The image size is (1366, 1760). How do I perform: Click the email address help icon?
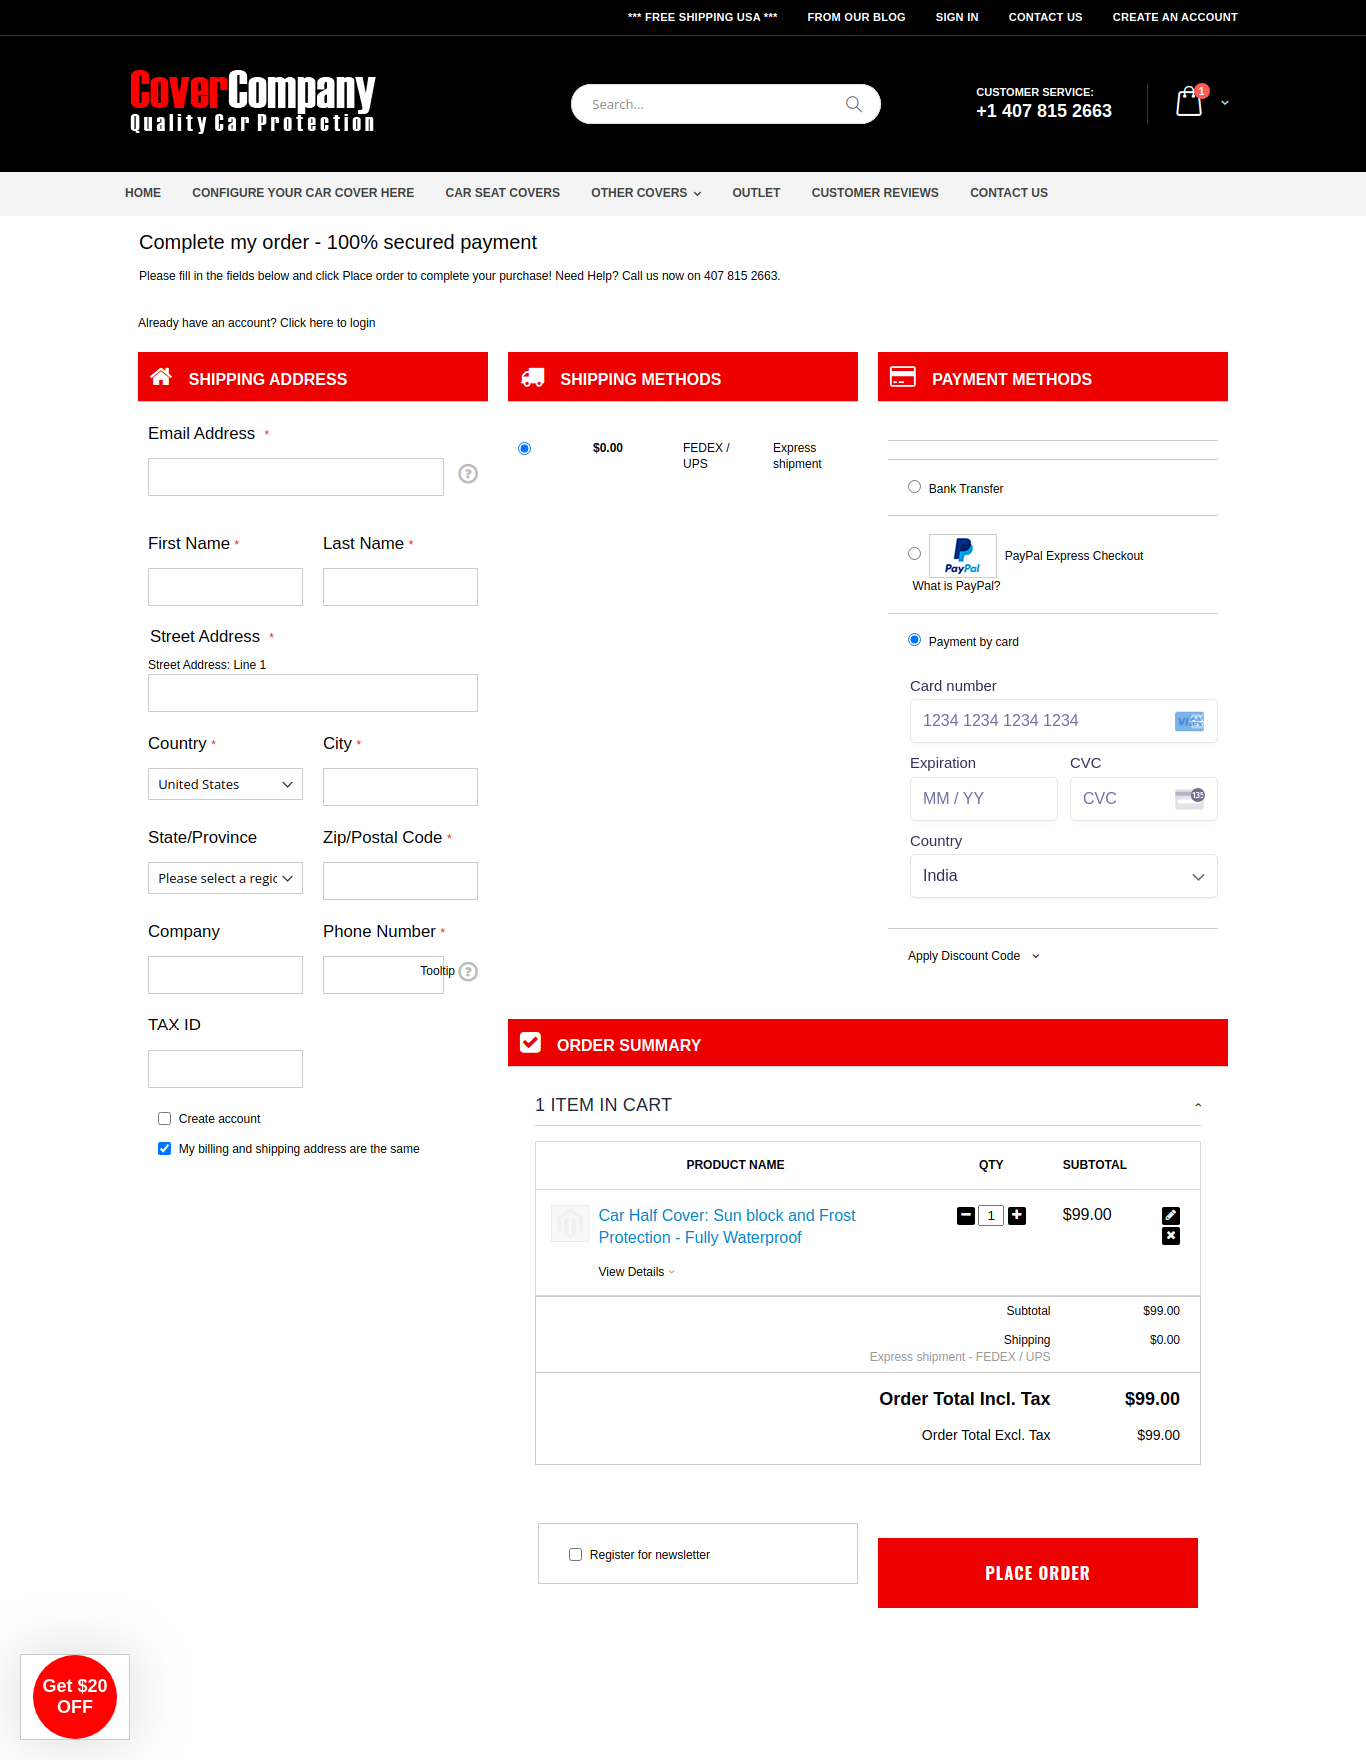pos(468,474)
